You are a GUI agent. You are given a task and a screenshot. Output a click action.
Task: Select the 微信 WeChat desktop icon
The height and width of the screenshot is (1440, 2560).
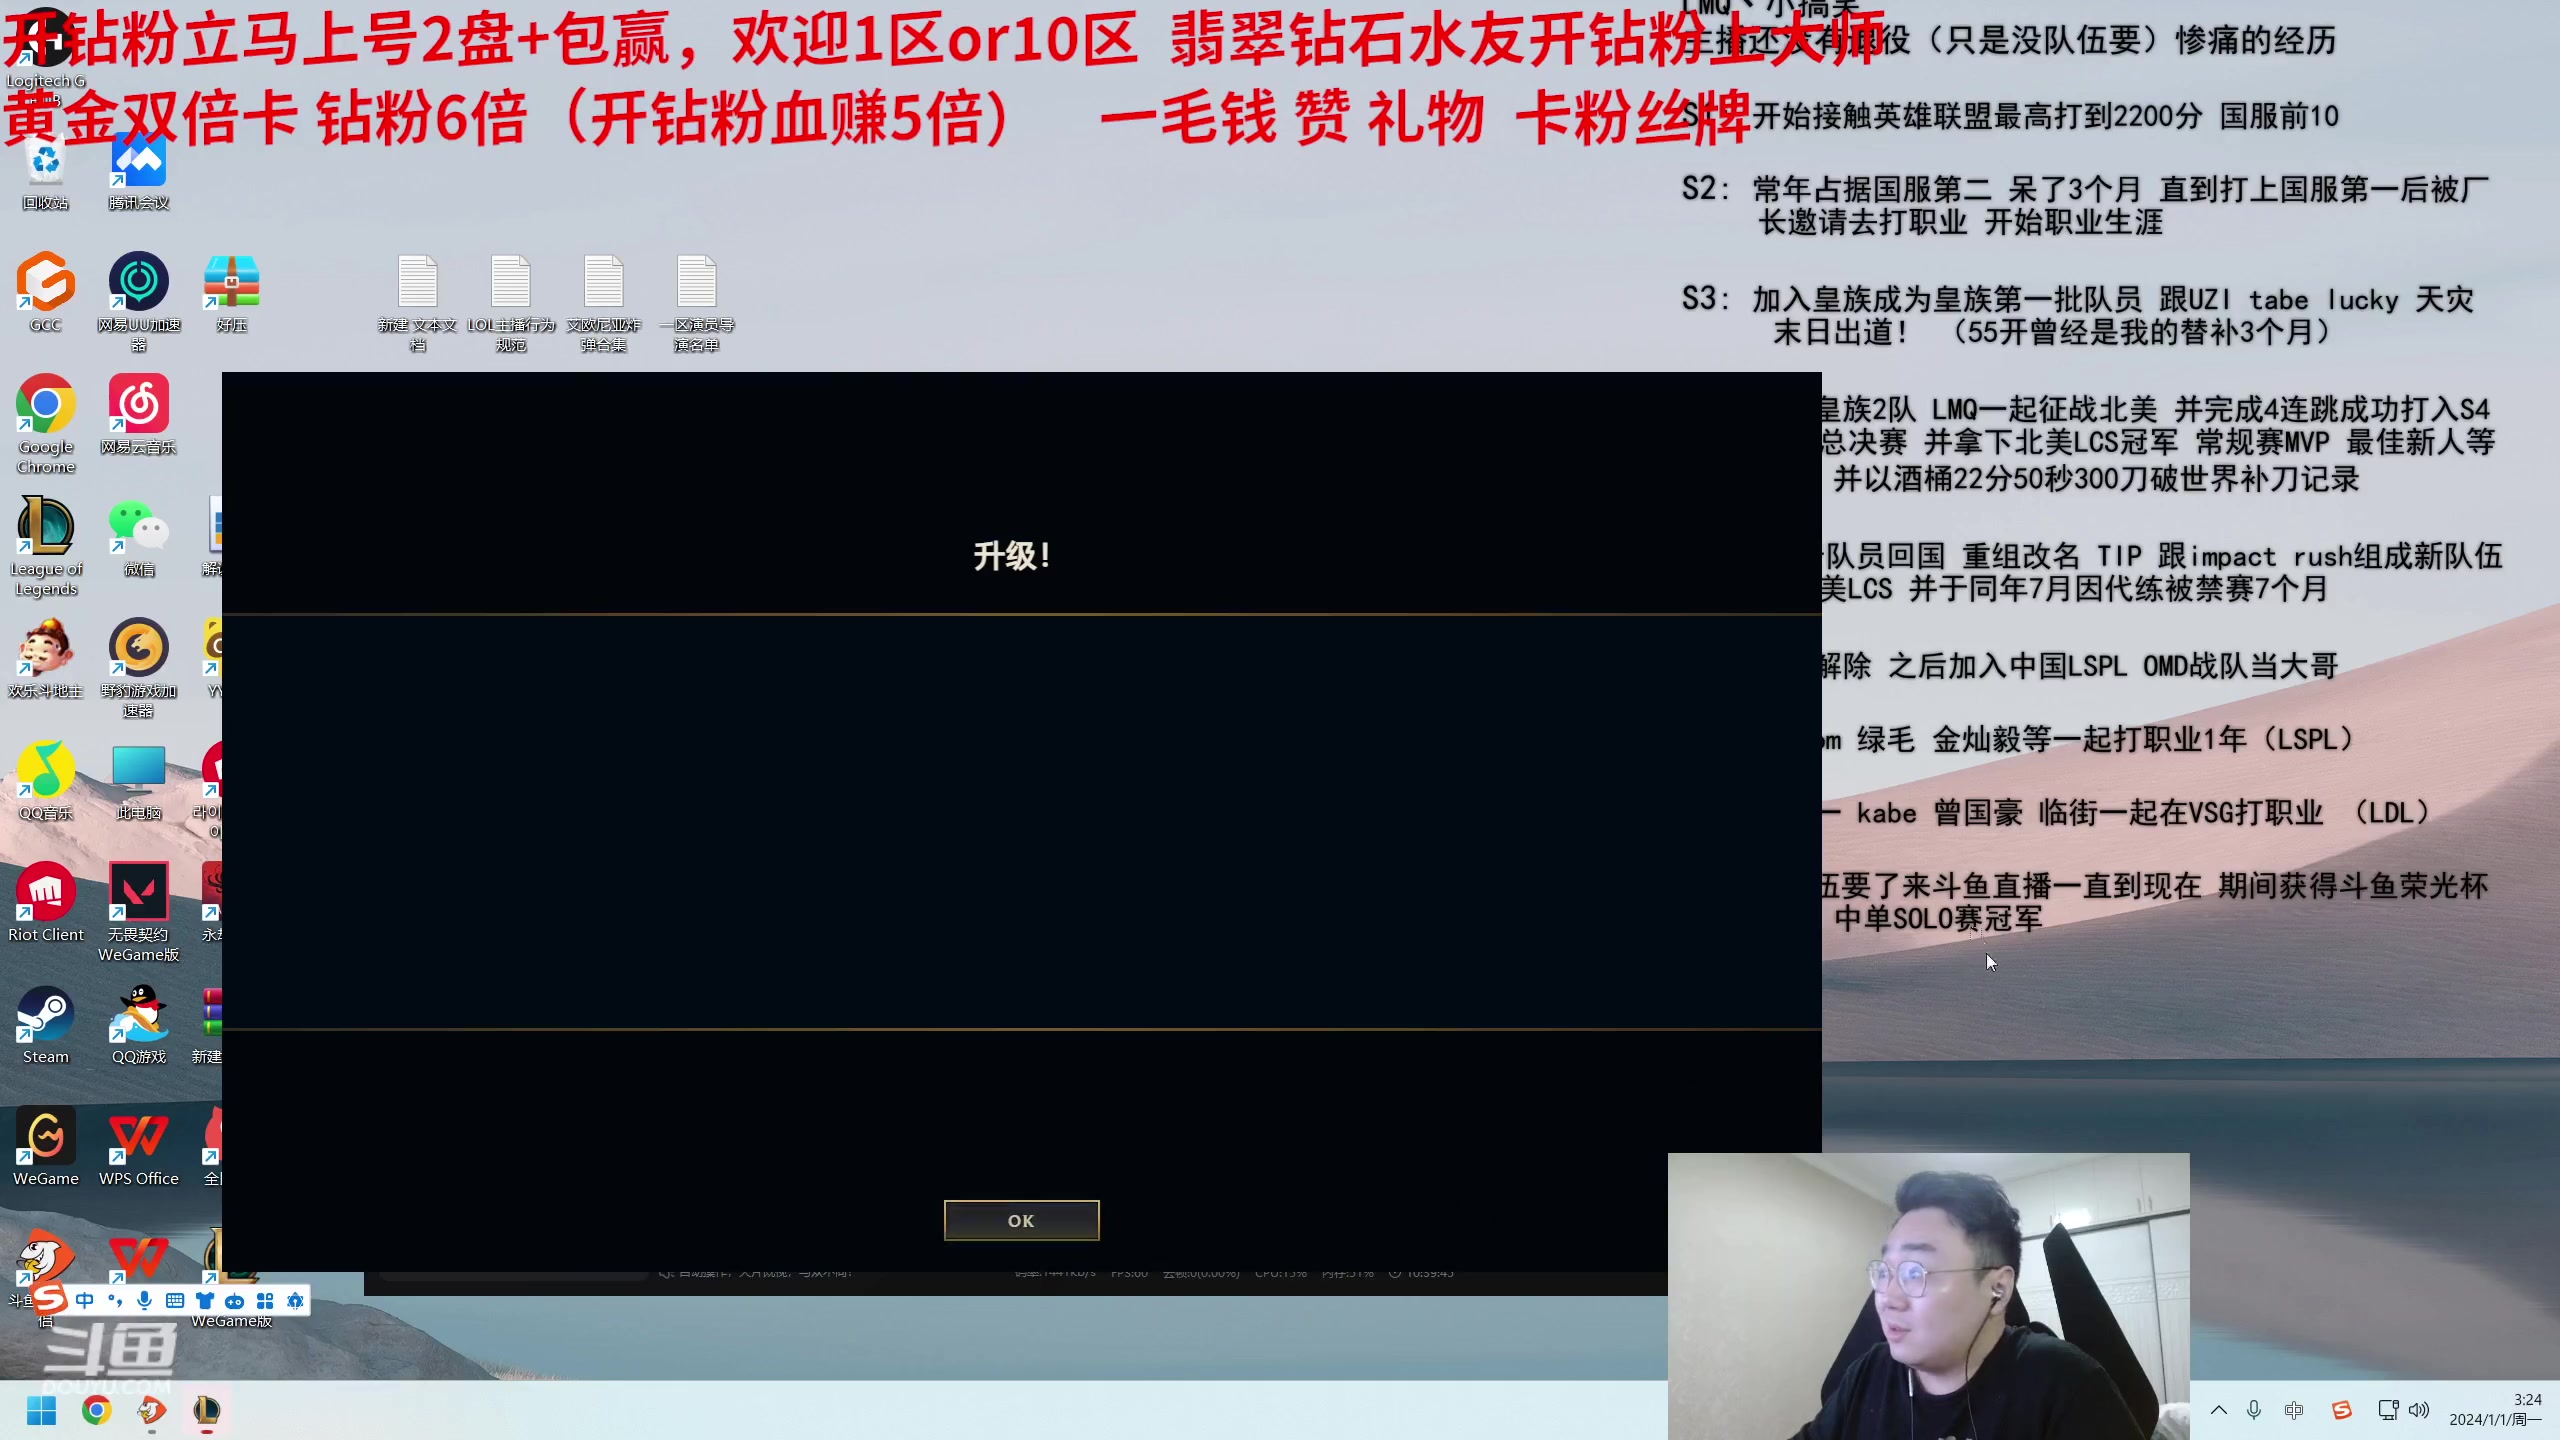coord(139,536)
